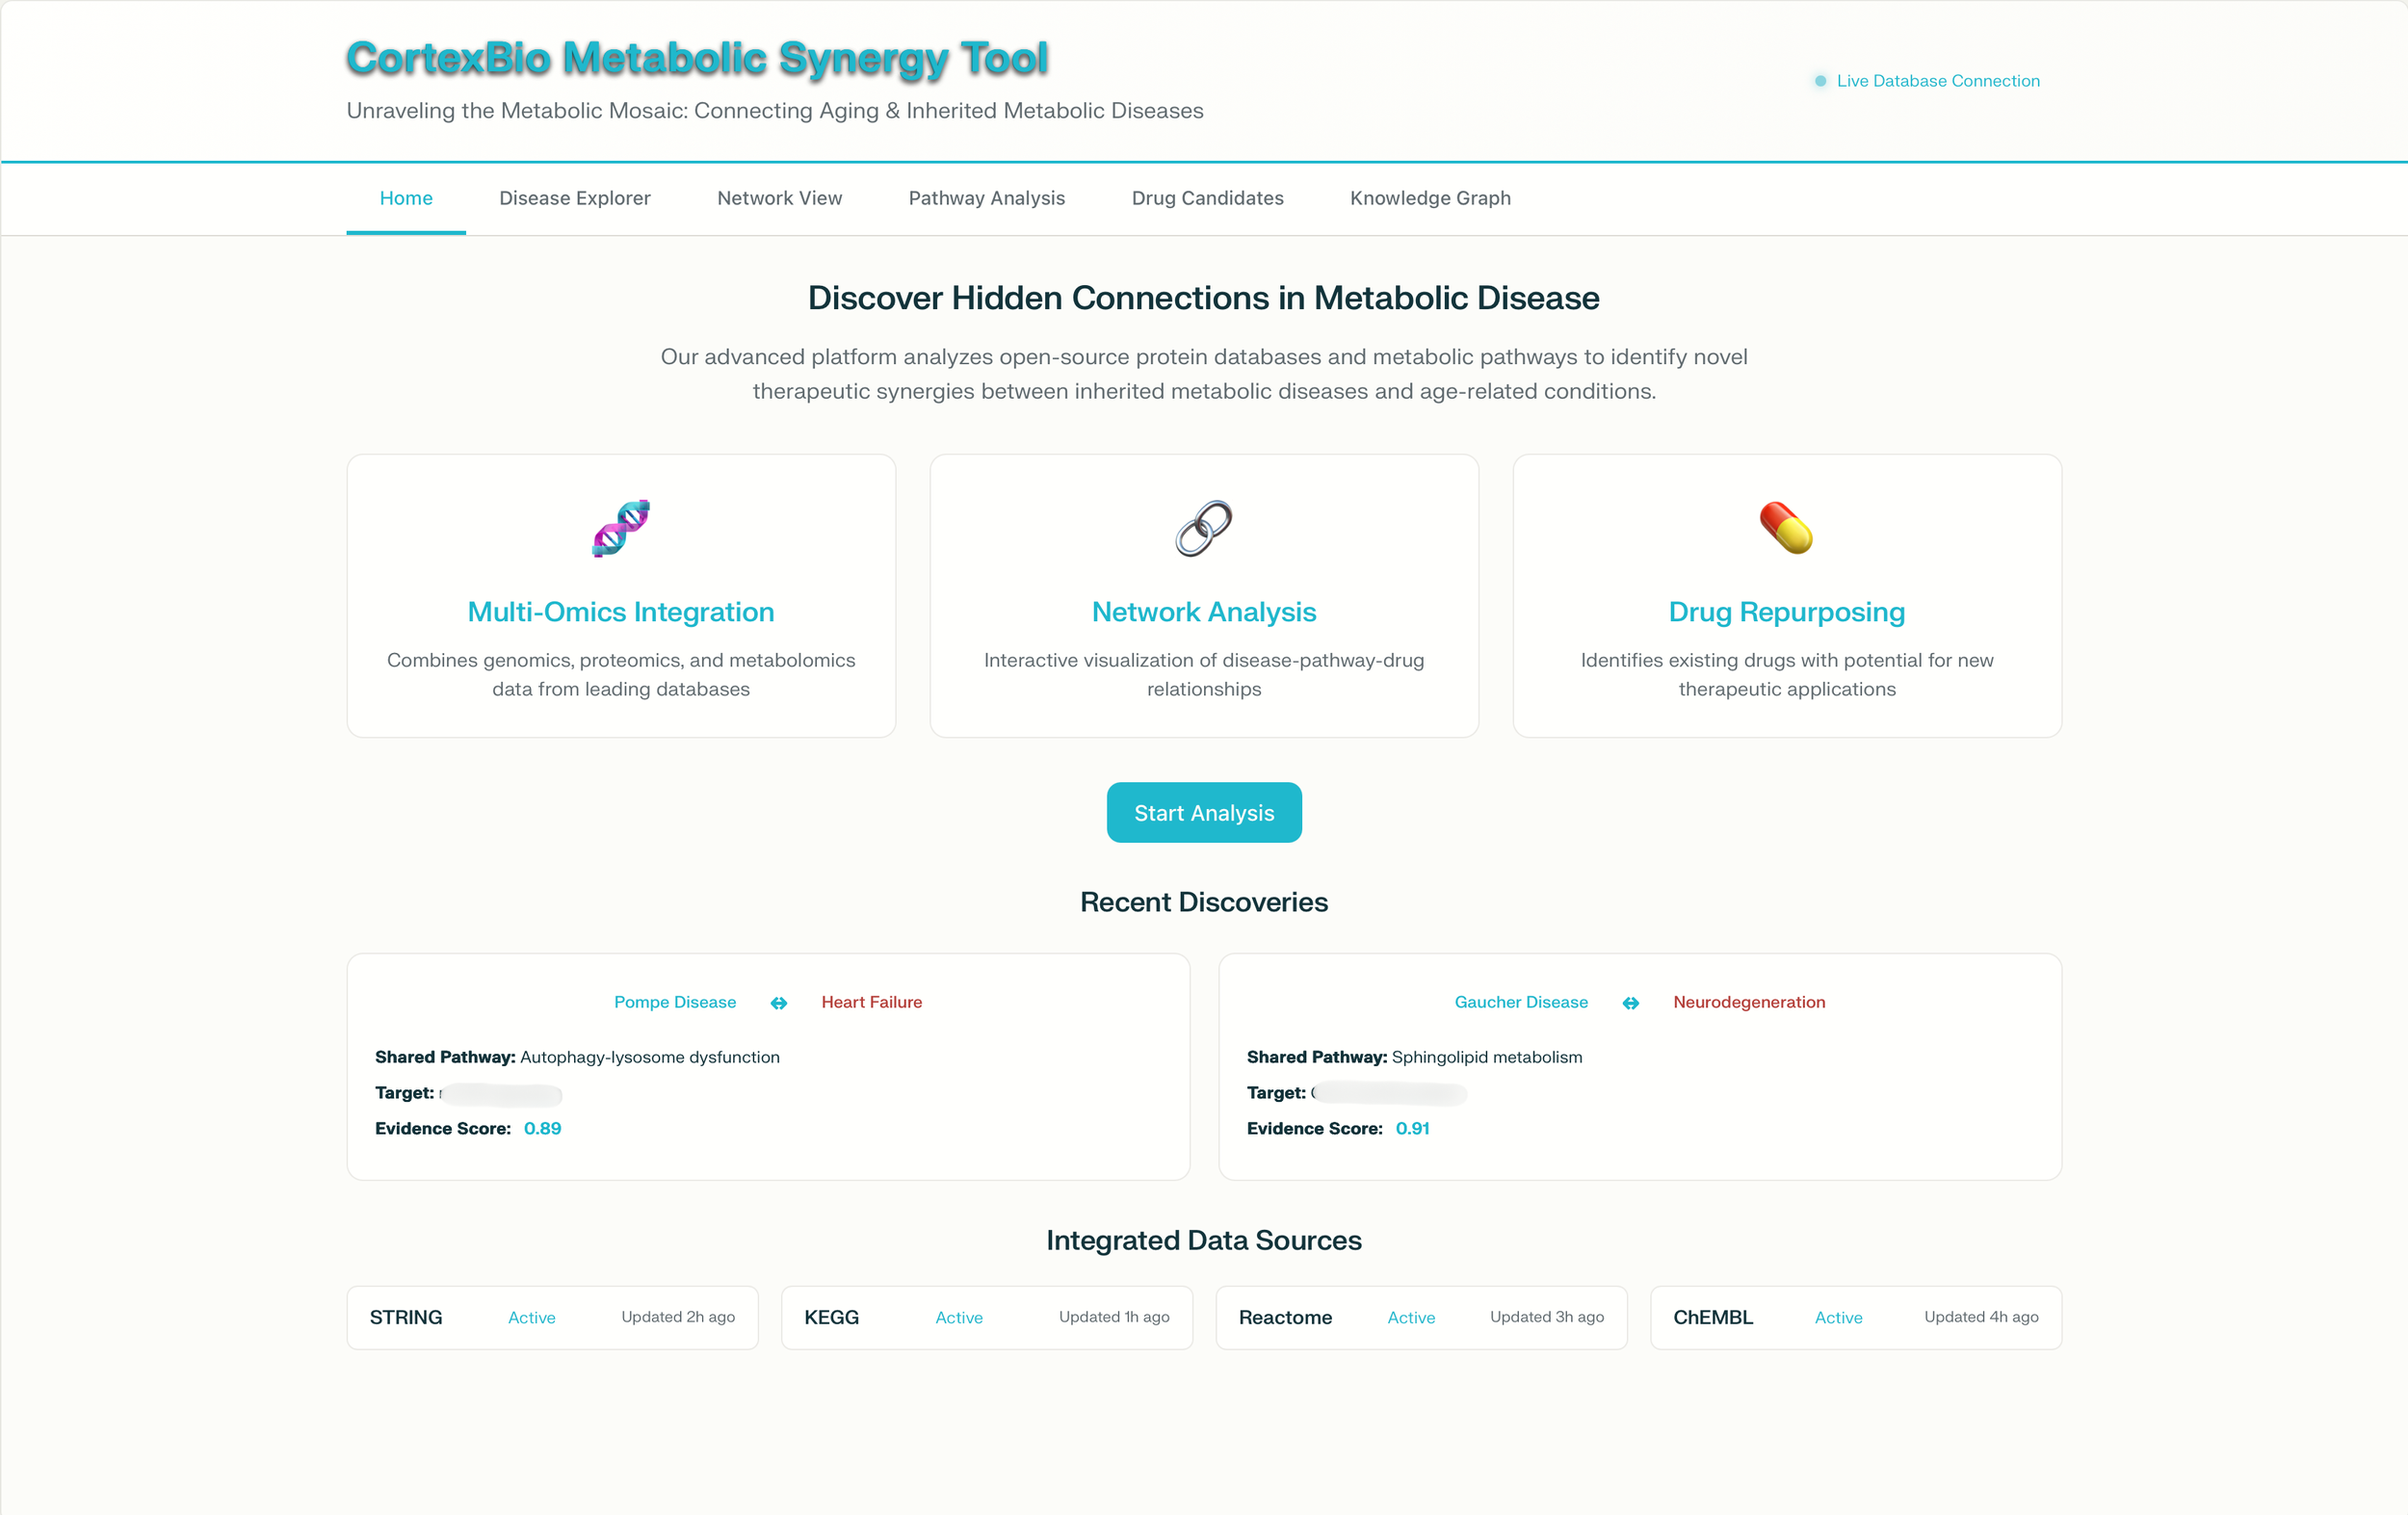Select the ChEMBL data source card

[x=1855, y=1317]
